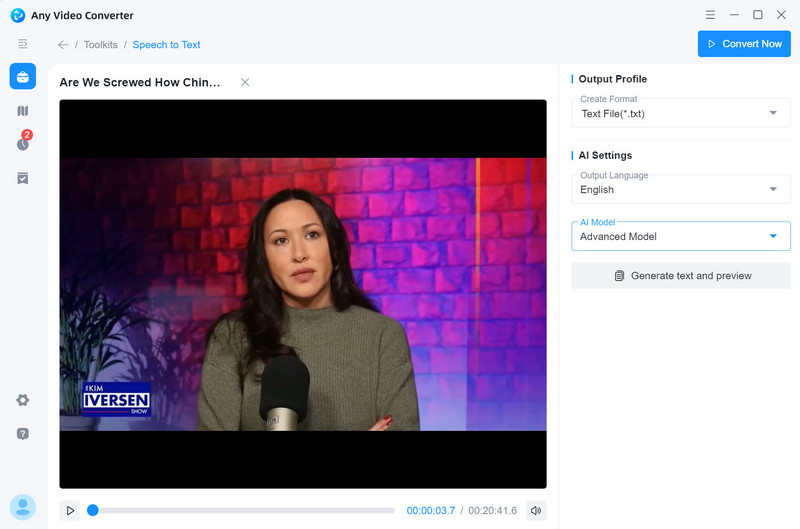Open the Help question mark icon
800x529 pixels.
(22, 434)
